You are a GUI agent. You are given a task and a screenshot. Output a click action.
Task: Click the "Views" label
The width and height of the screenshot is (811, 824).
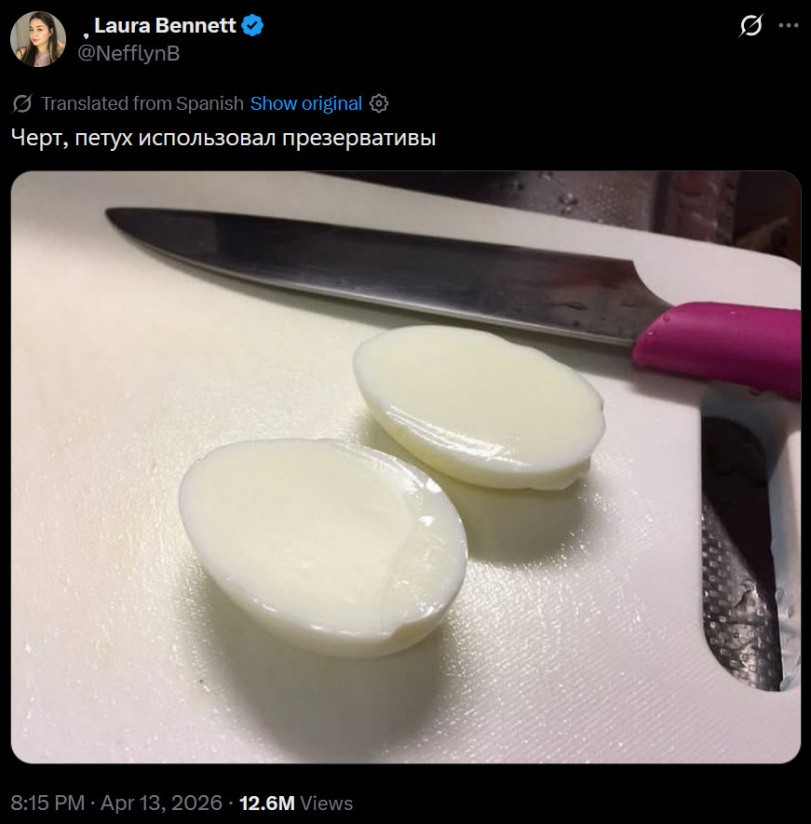(x=327, y=802)
